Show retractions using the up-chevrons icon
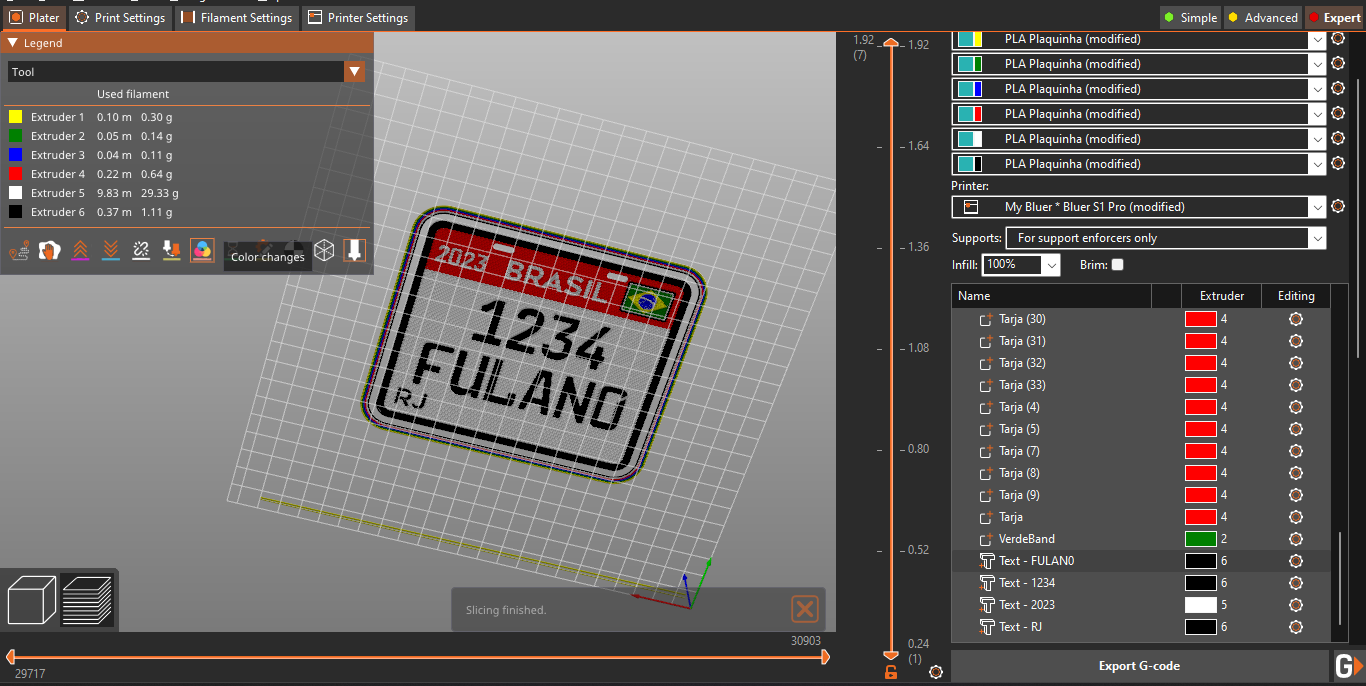 pos(80,250)
